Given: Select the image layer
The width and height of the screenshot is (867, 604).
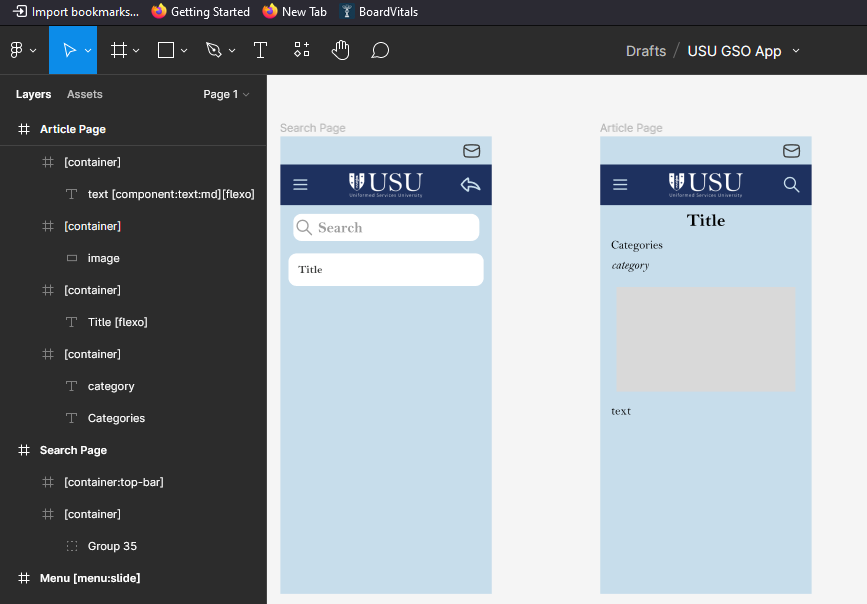Looking at the screenshot, I should pyautogui.click(x=133, y=258).
